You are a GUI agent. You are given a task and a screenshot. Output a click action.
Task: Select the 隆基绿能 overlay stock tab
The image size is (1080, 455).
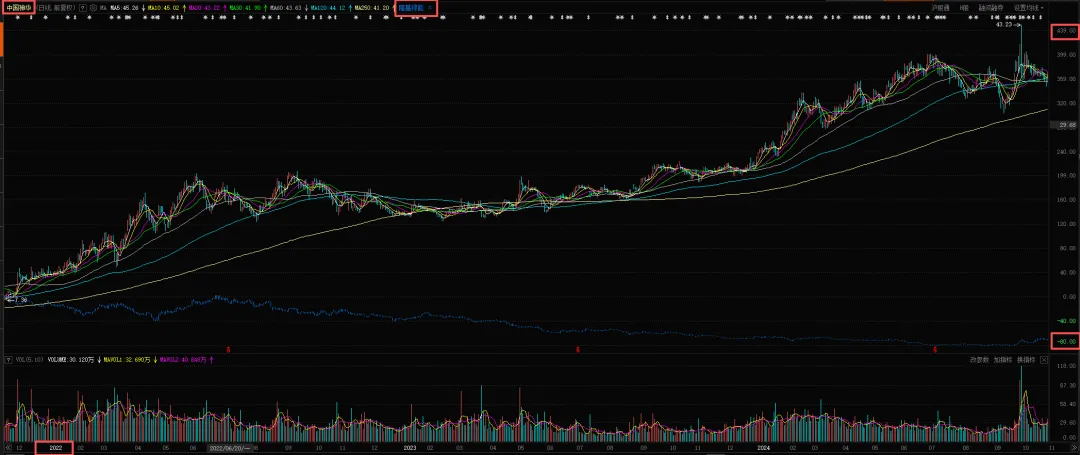tap(411, 8)
